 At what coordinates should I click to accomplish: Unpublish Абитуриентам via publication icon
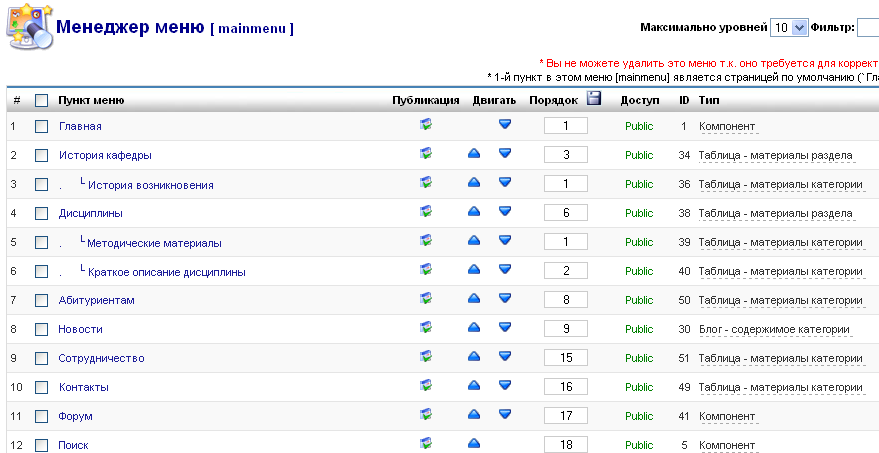pos(426,298)
